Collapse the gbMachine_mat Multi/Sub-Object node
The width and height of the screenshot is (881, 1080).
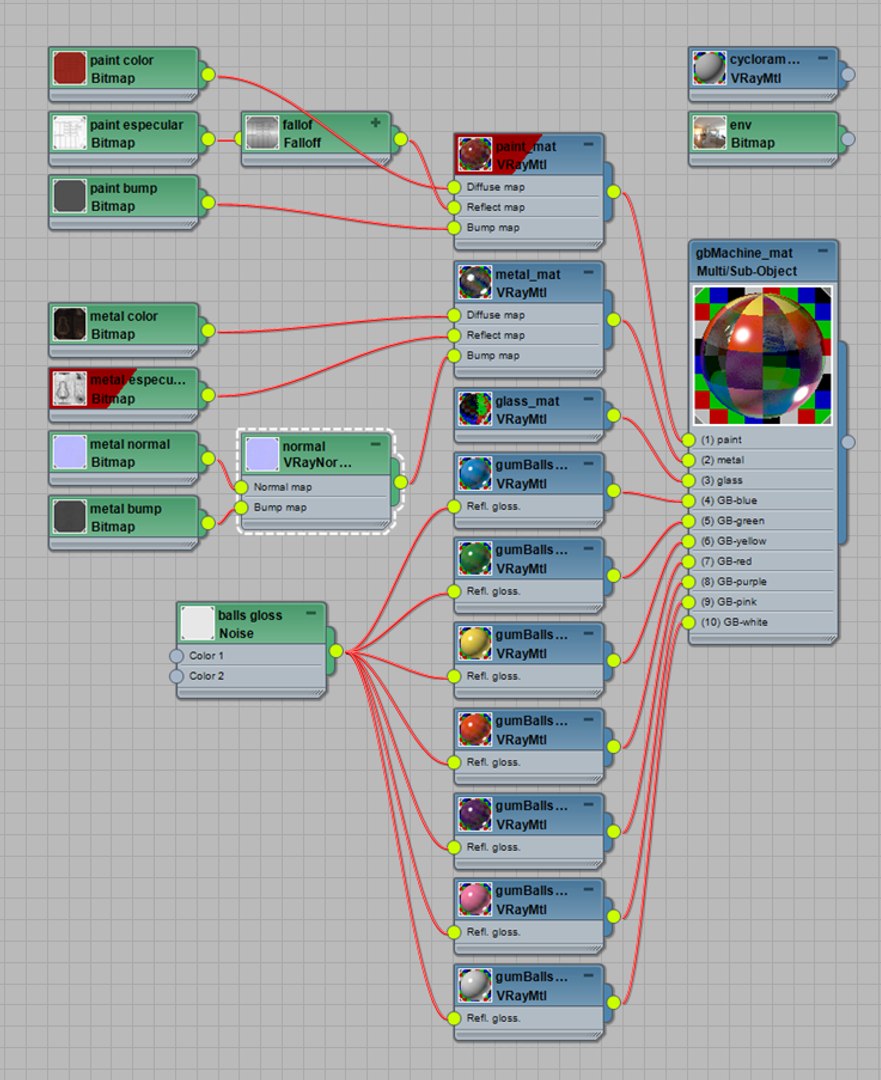point(822,251)
